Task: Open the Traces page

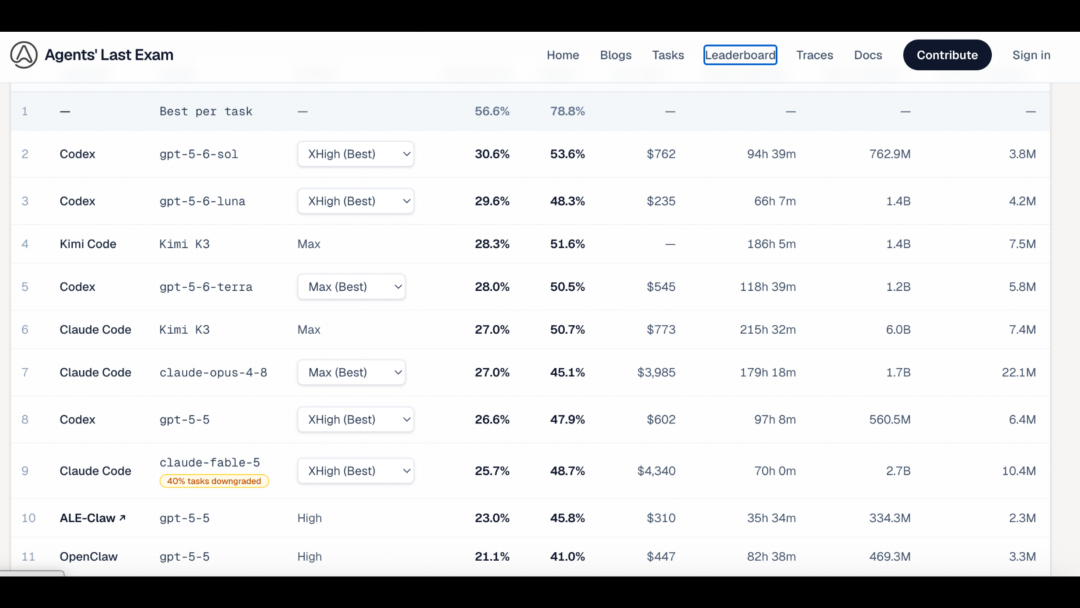Action: 815,55
